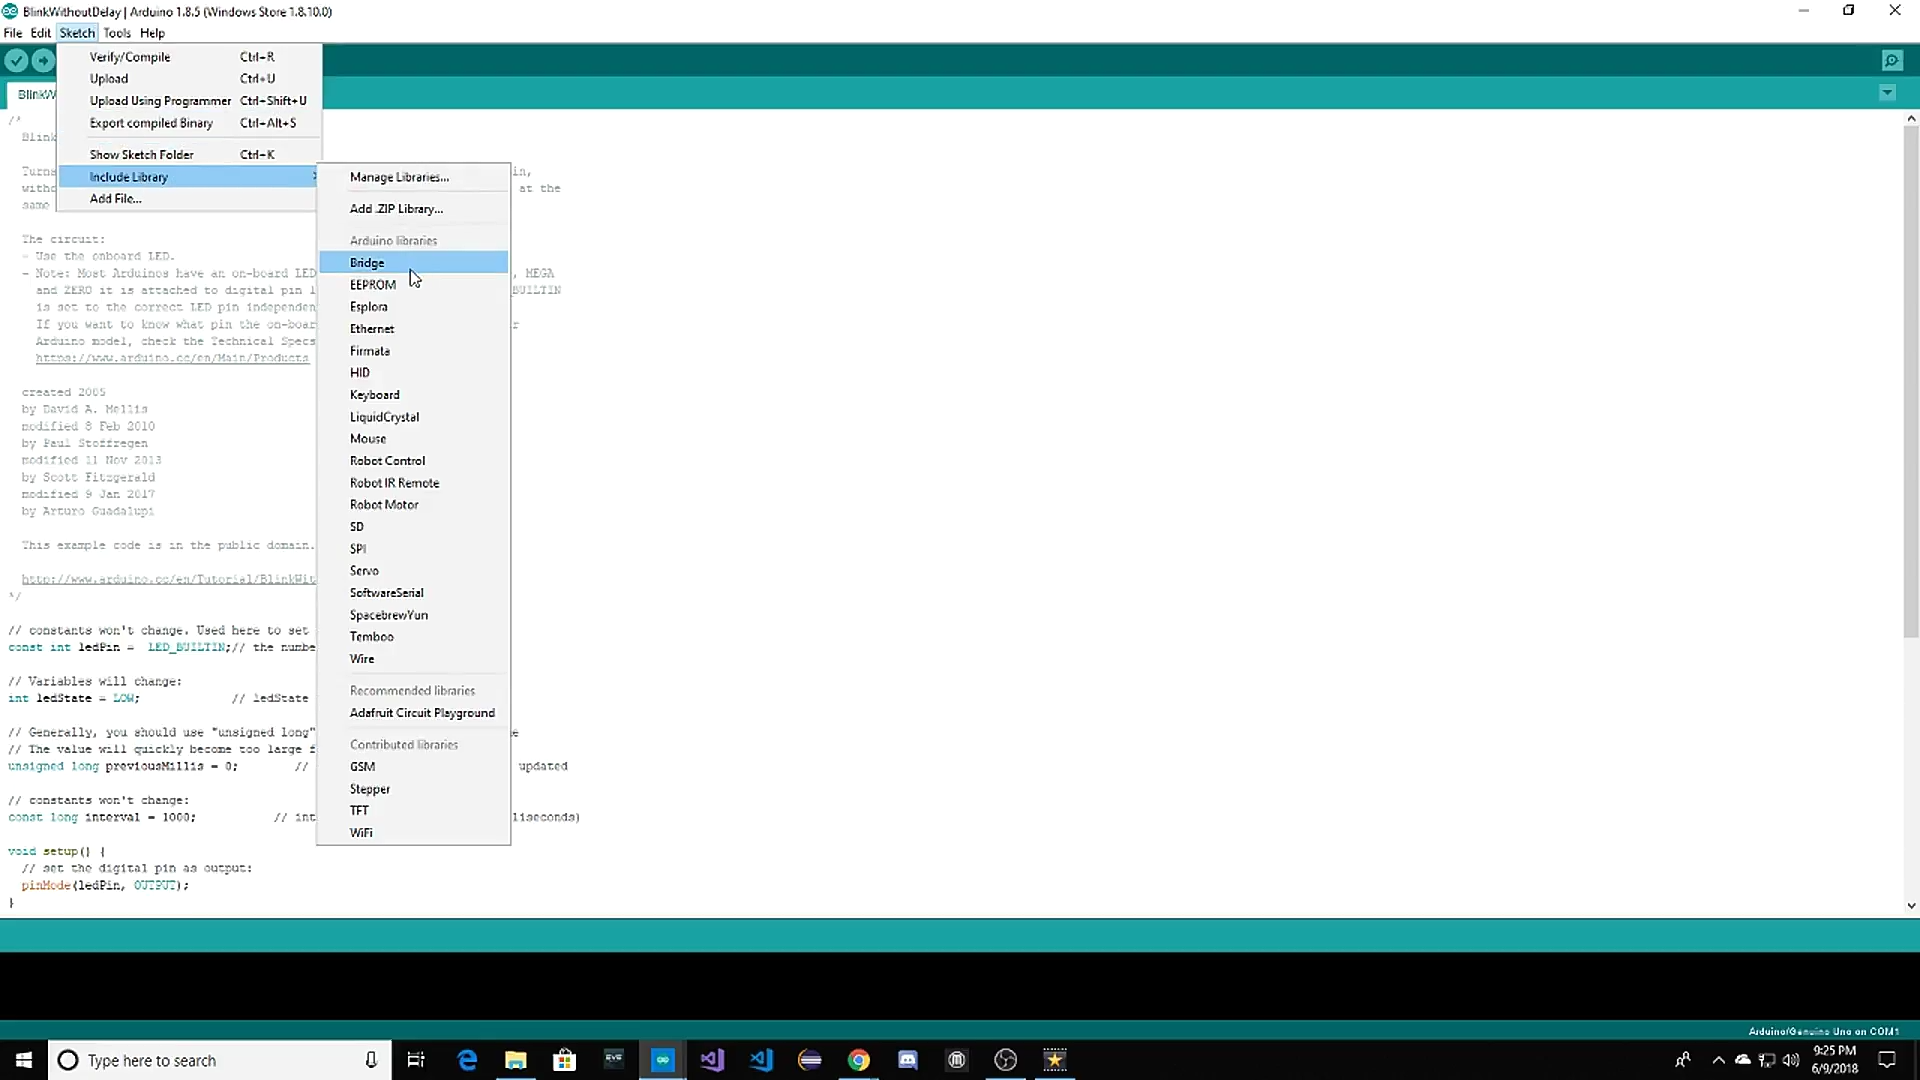Select Adafruit Circuit Playground library
Screen dimensions: 1920x1080
pos(422,713)
